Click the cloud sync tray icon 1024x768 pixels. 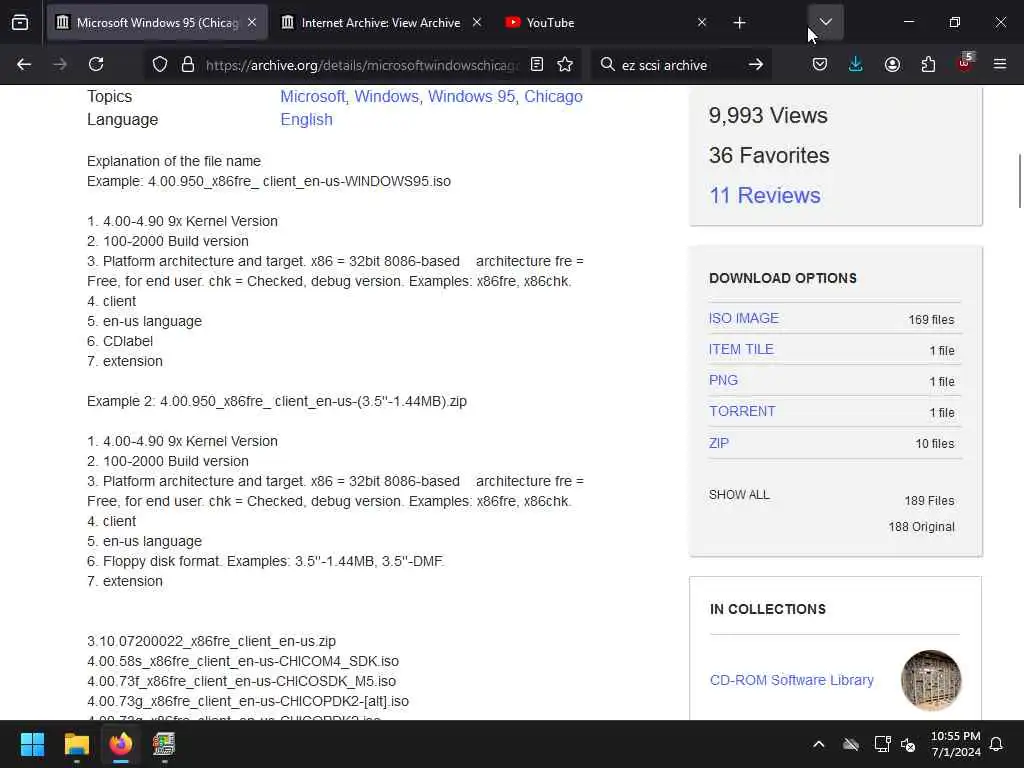tap(851, 744)
